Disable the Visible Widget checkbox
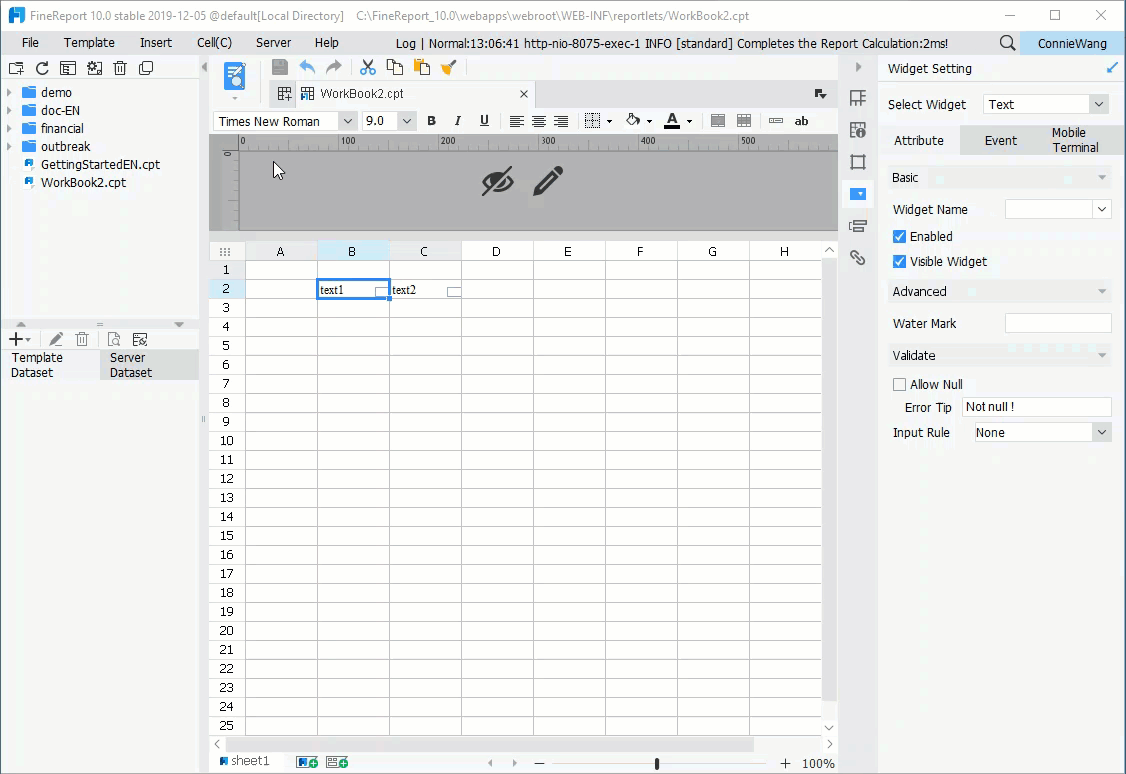1126x774 pixels. (x=899, y=261)
